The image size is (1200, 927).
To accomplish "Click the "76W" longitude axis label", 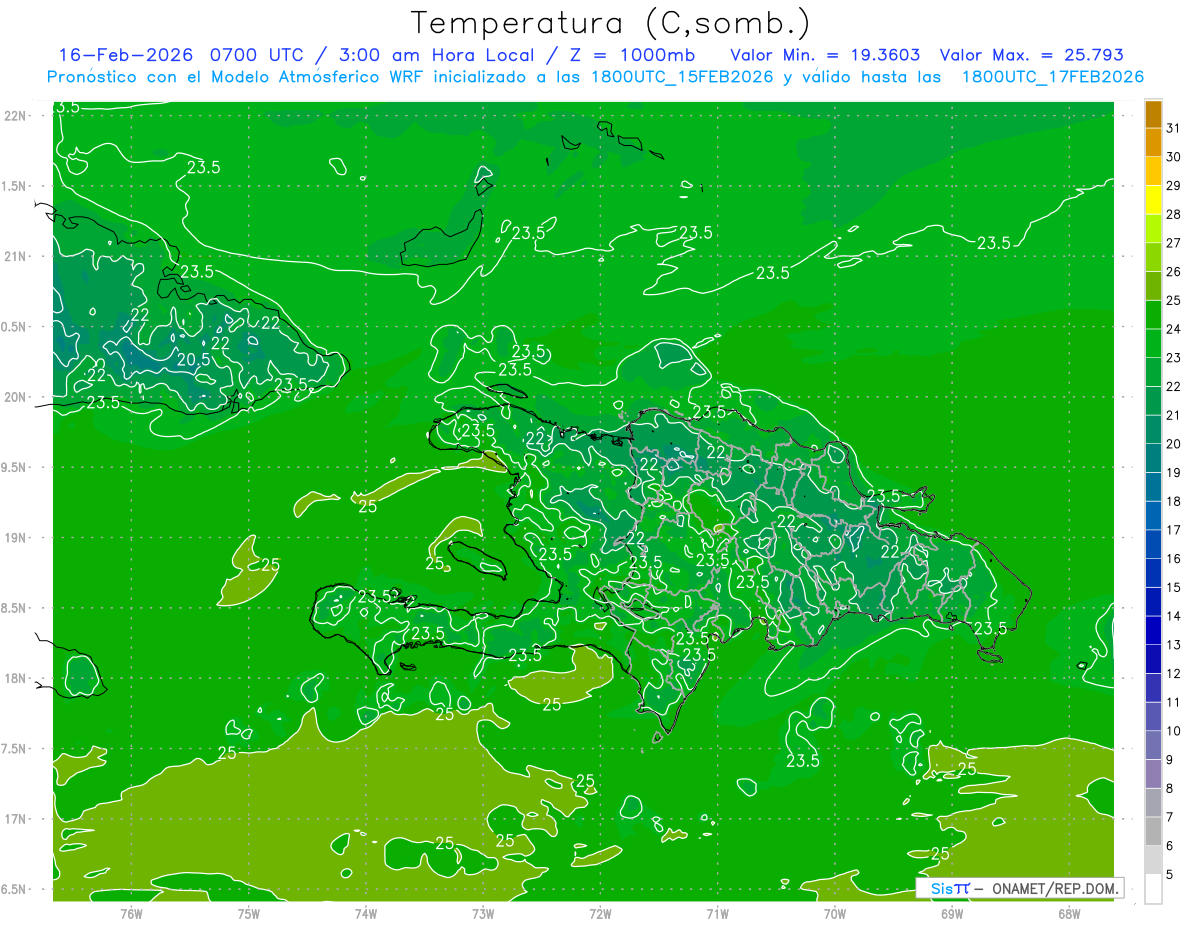I will tap(131, 914).
